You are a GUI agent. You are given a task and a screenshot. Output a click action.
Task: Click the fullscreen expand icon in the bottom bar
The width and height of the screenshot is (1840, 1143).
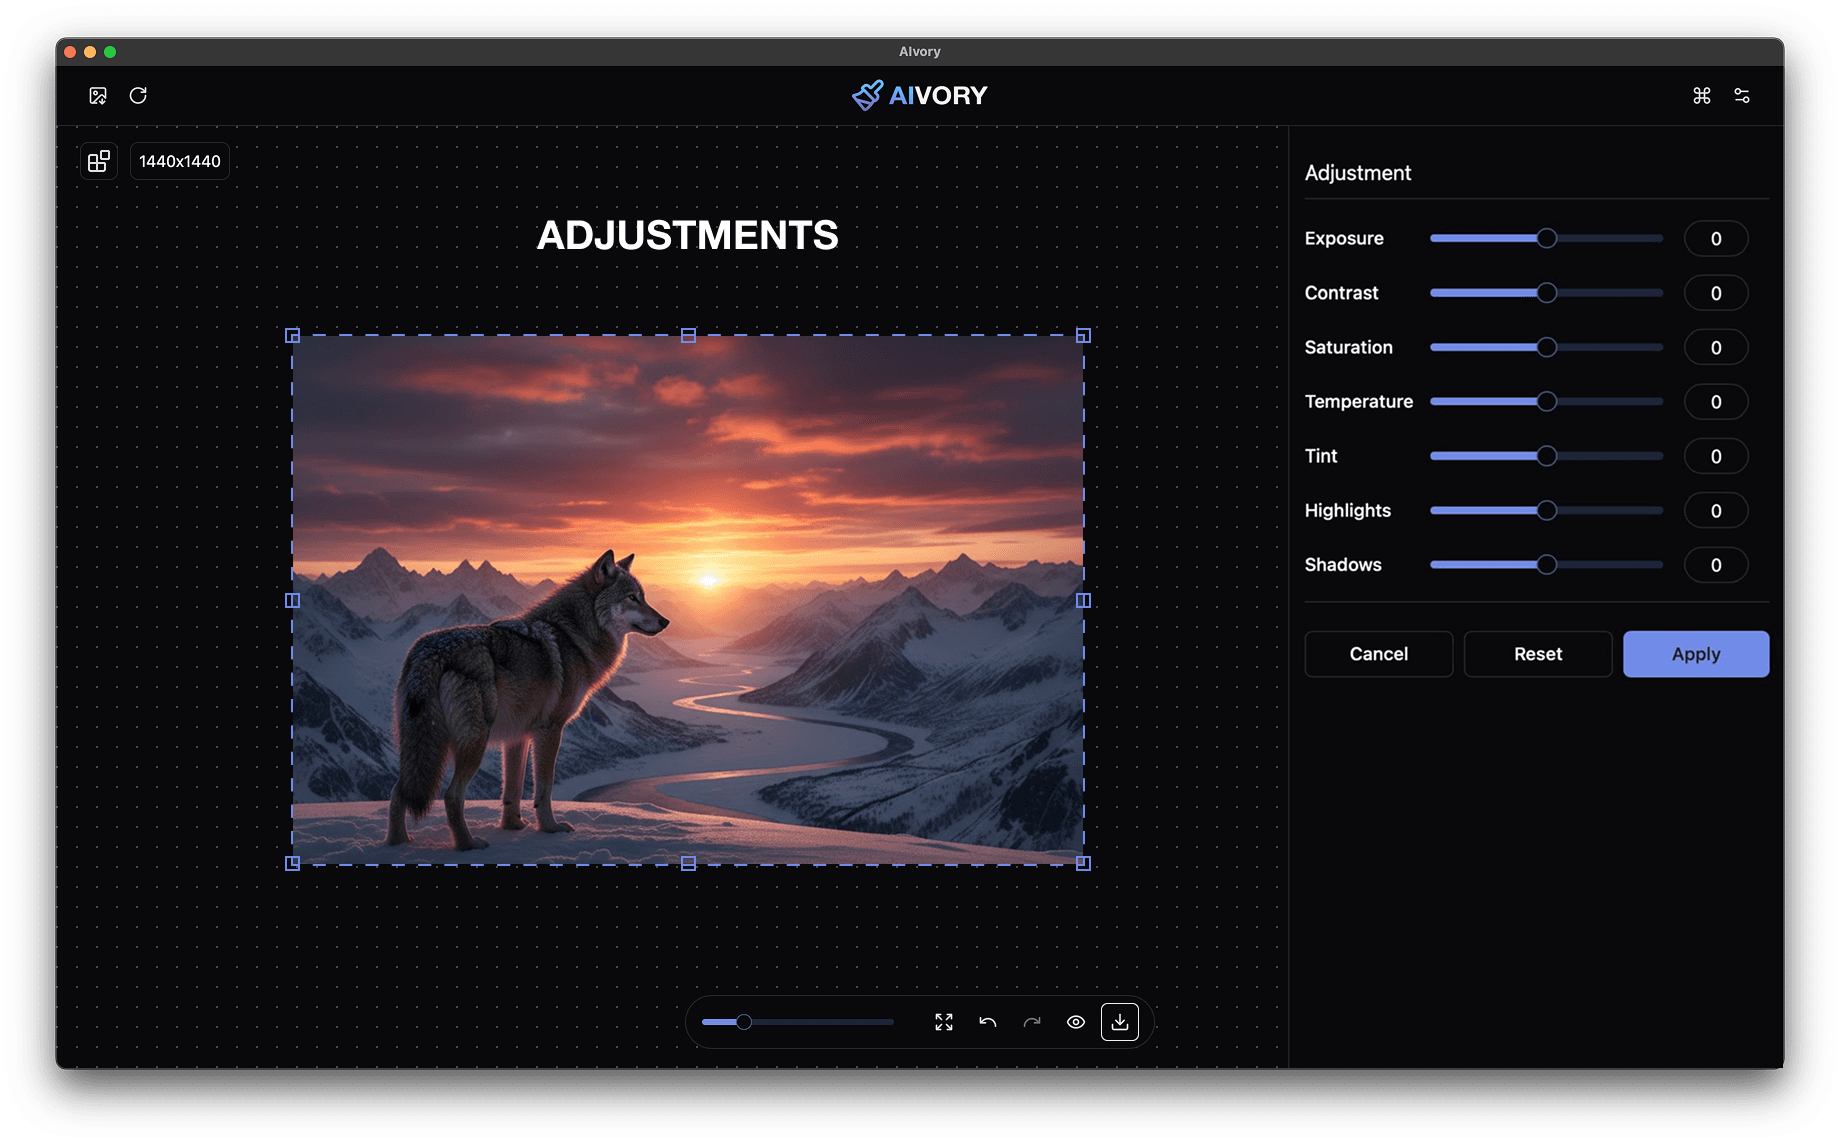coord(943,1022)
